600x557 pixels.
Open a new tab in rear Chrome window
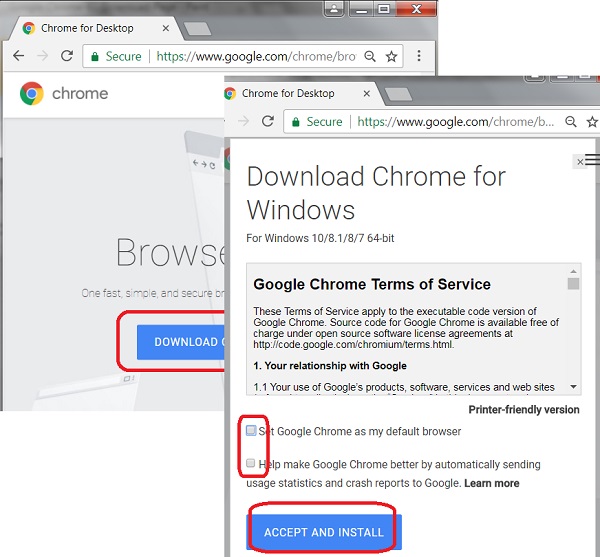coord(197,29)
